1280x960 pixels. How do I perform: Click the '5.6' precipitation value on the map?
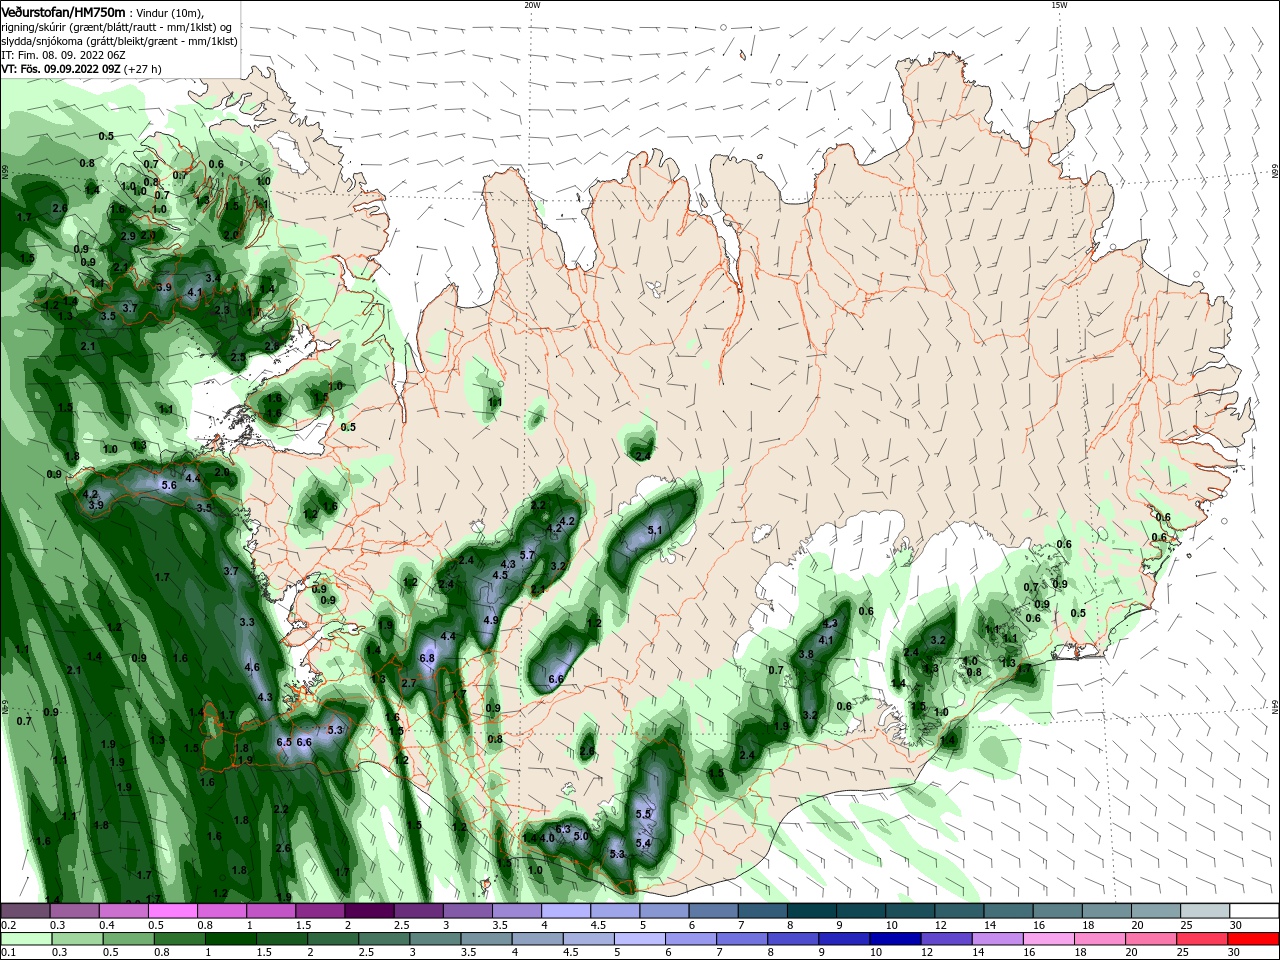(169, 485)
